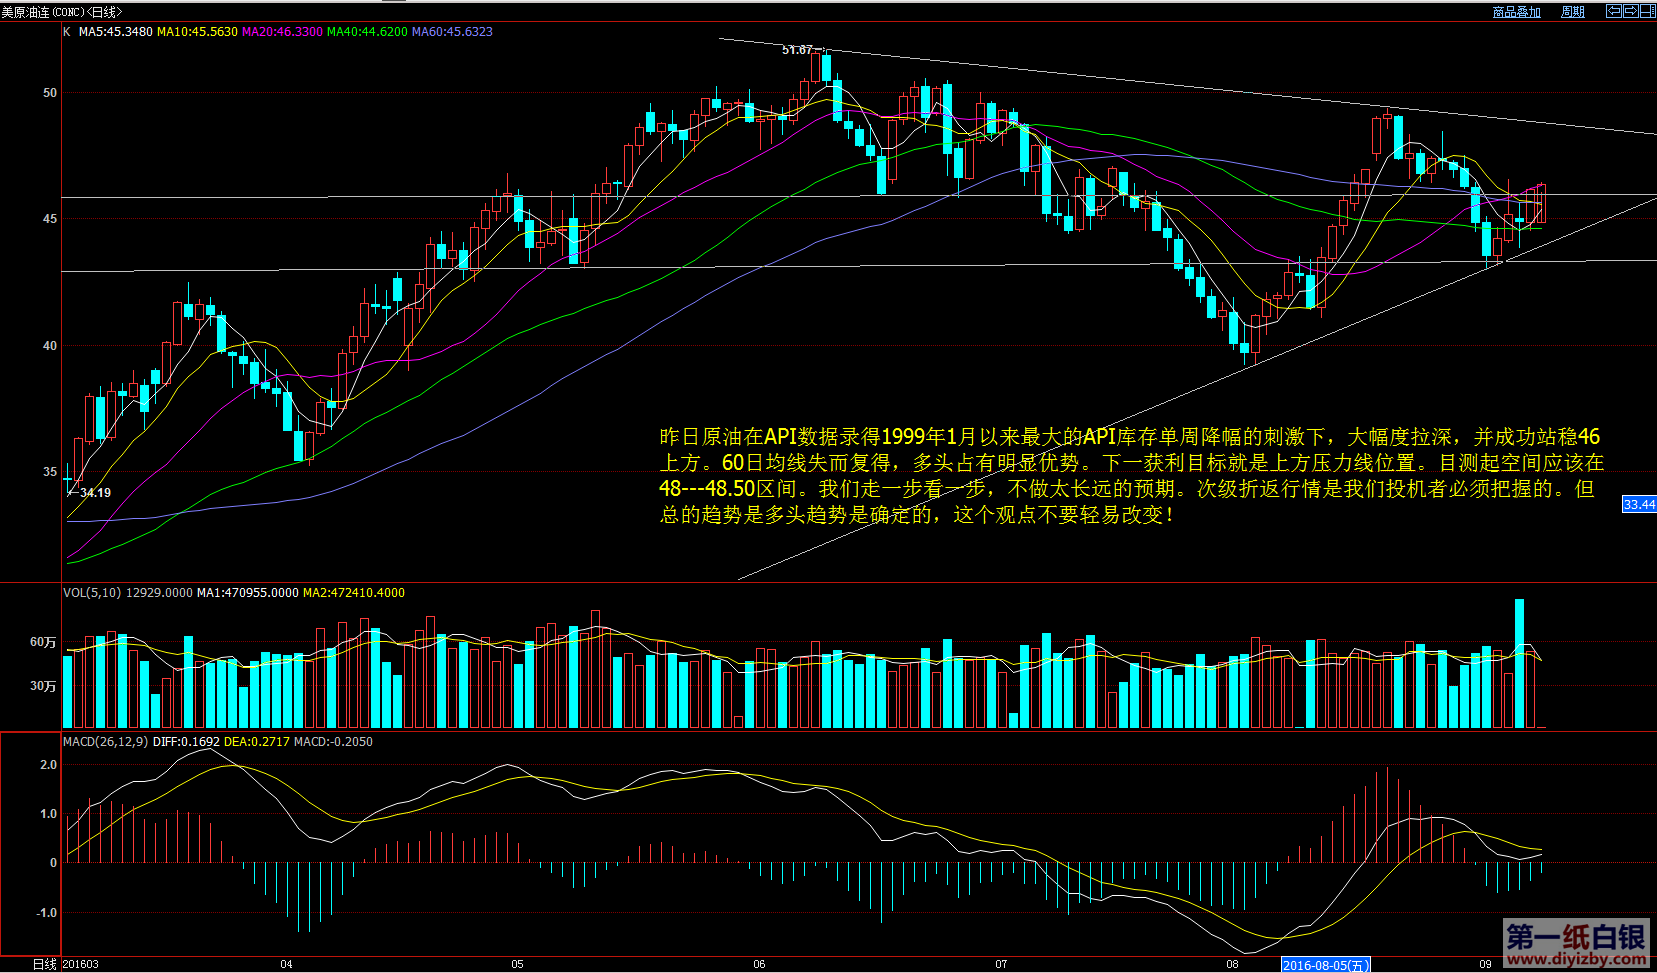This screenshot has height=973, width=1657.
Task: Open the 周期 period selector
Action: click(1573, 12)
